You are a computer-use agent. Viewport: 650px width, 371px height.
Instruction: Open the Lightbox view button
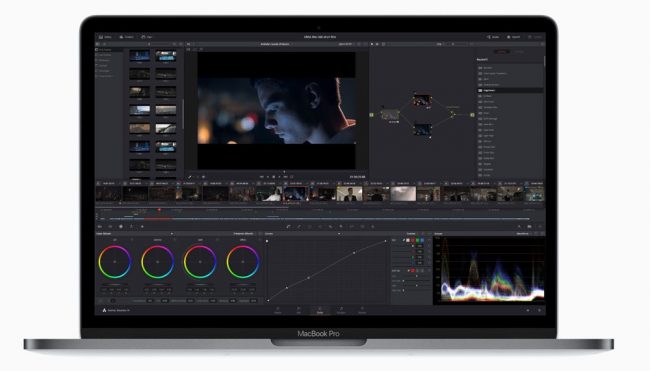(x=536, y=37)
